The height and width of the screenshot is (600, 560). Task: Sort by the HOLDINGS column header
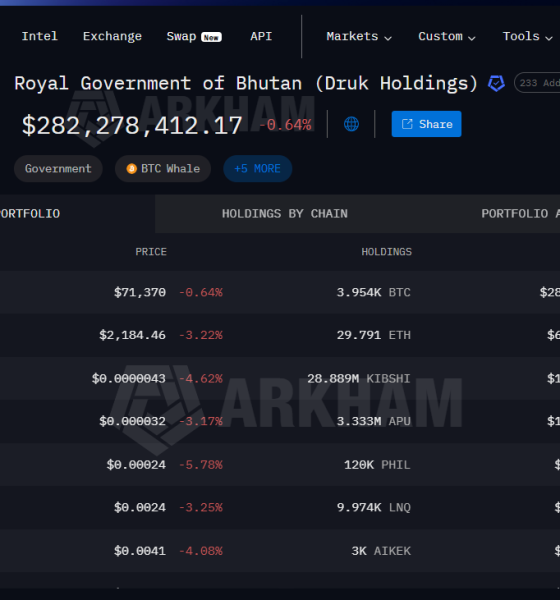tap(387, 252)
